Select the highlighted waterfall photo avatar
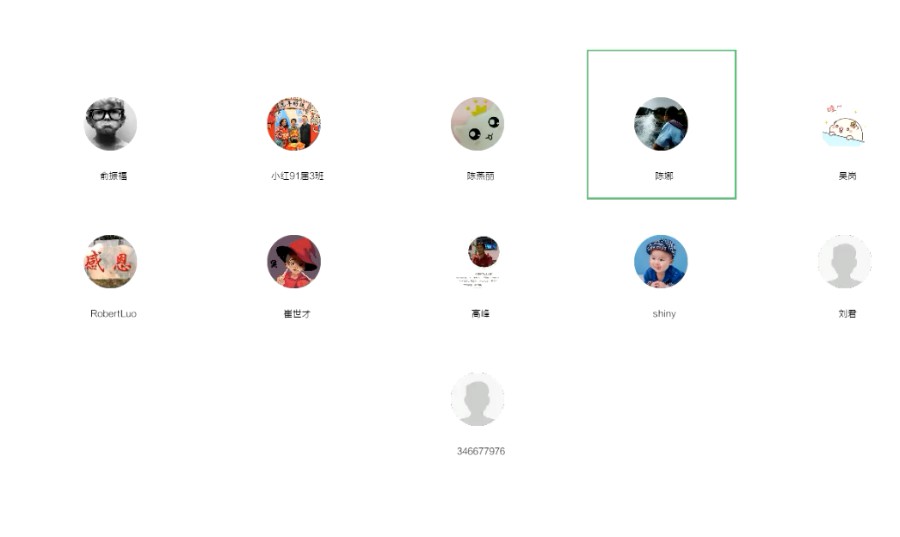This screenshot has width=900, height=537. tap(661, 124)
